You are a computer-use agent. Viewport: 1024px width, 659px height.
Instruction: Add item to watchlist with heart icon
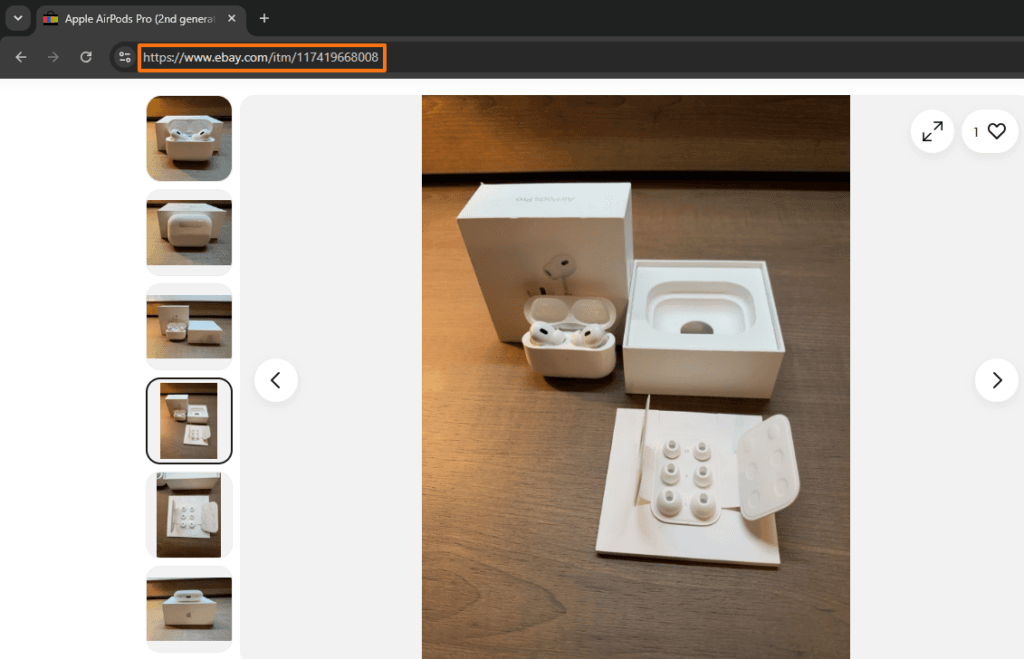[989, 131]
